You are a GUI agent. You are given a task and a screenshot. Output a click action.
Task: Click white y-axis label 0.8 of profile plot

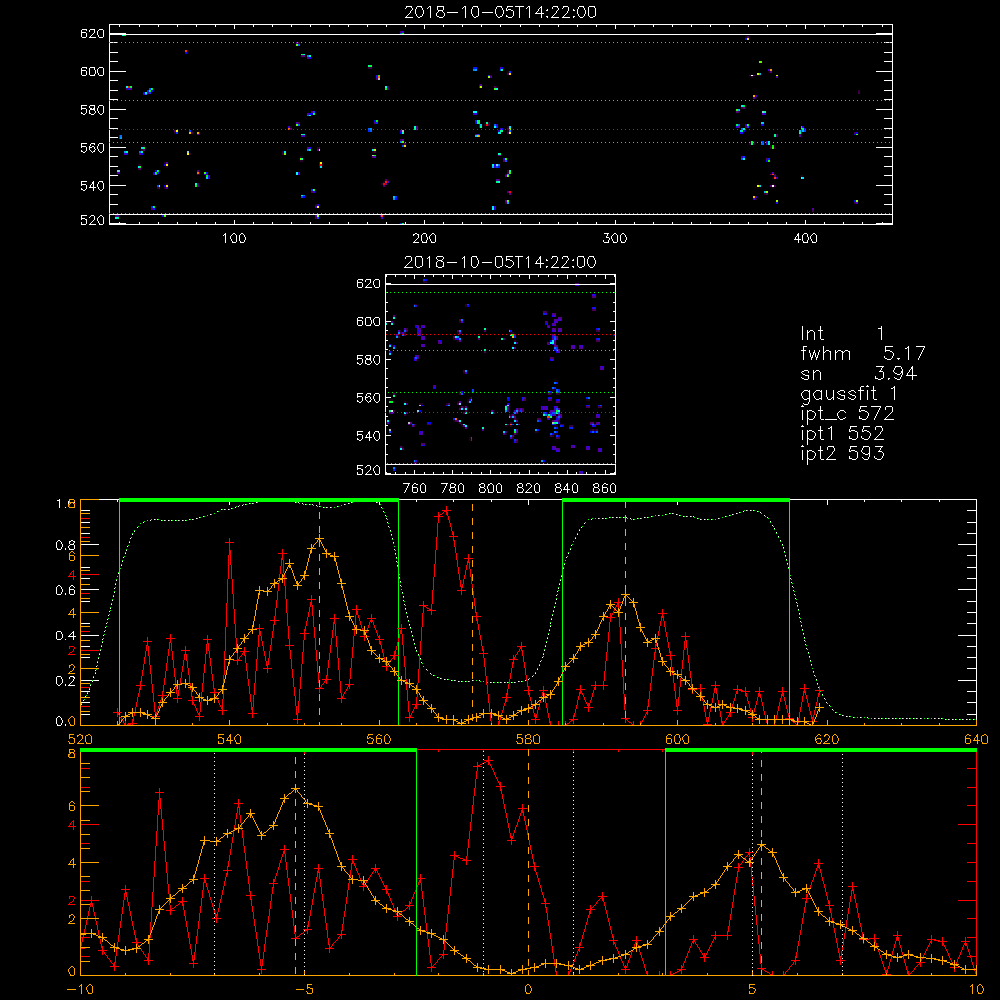coord(66,545)
